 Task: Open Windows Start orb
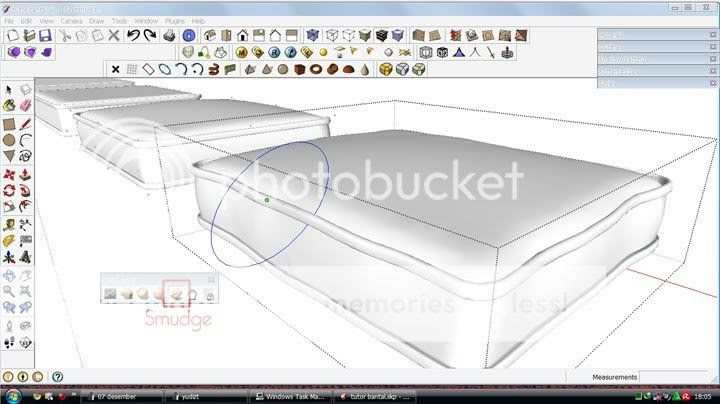tap(12, 396)
